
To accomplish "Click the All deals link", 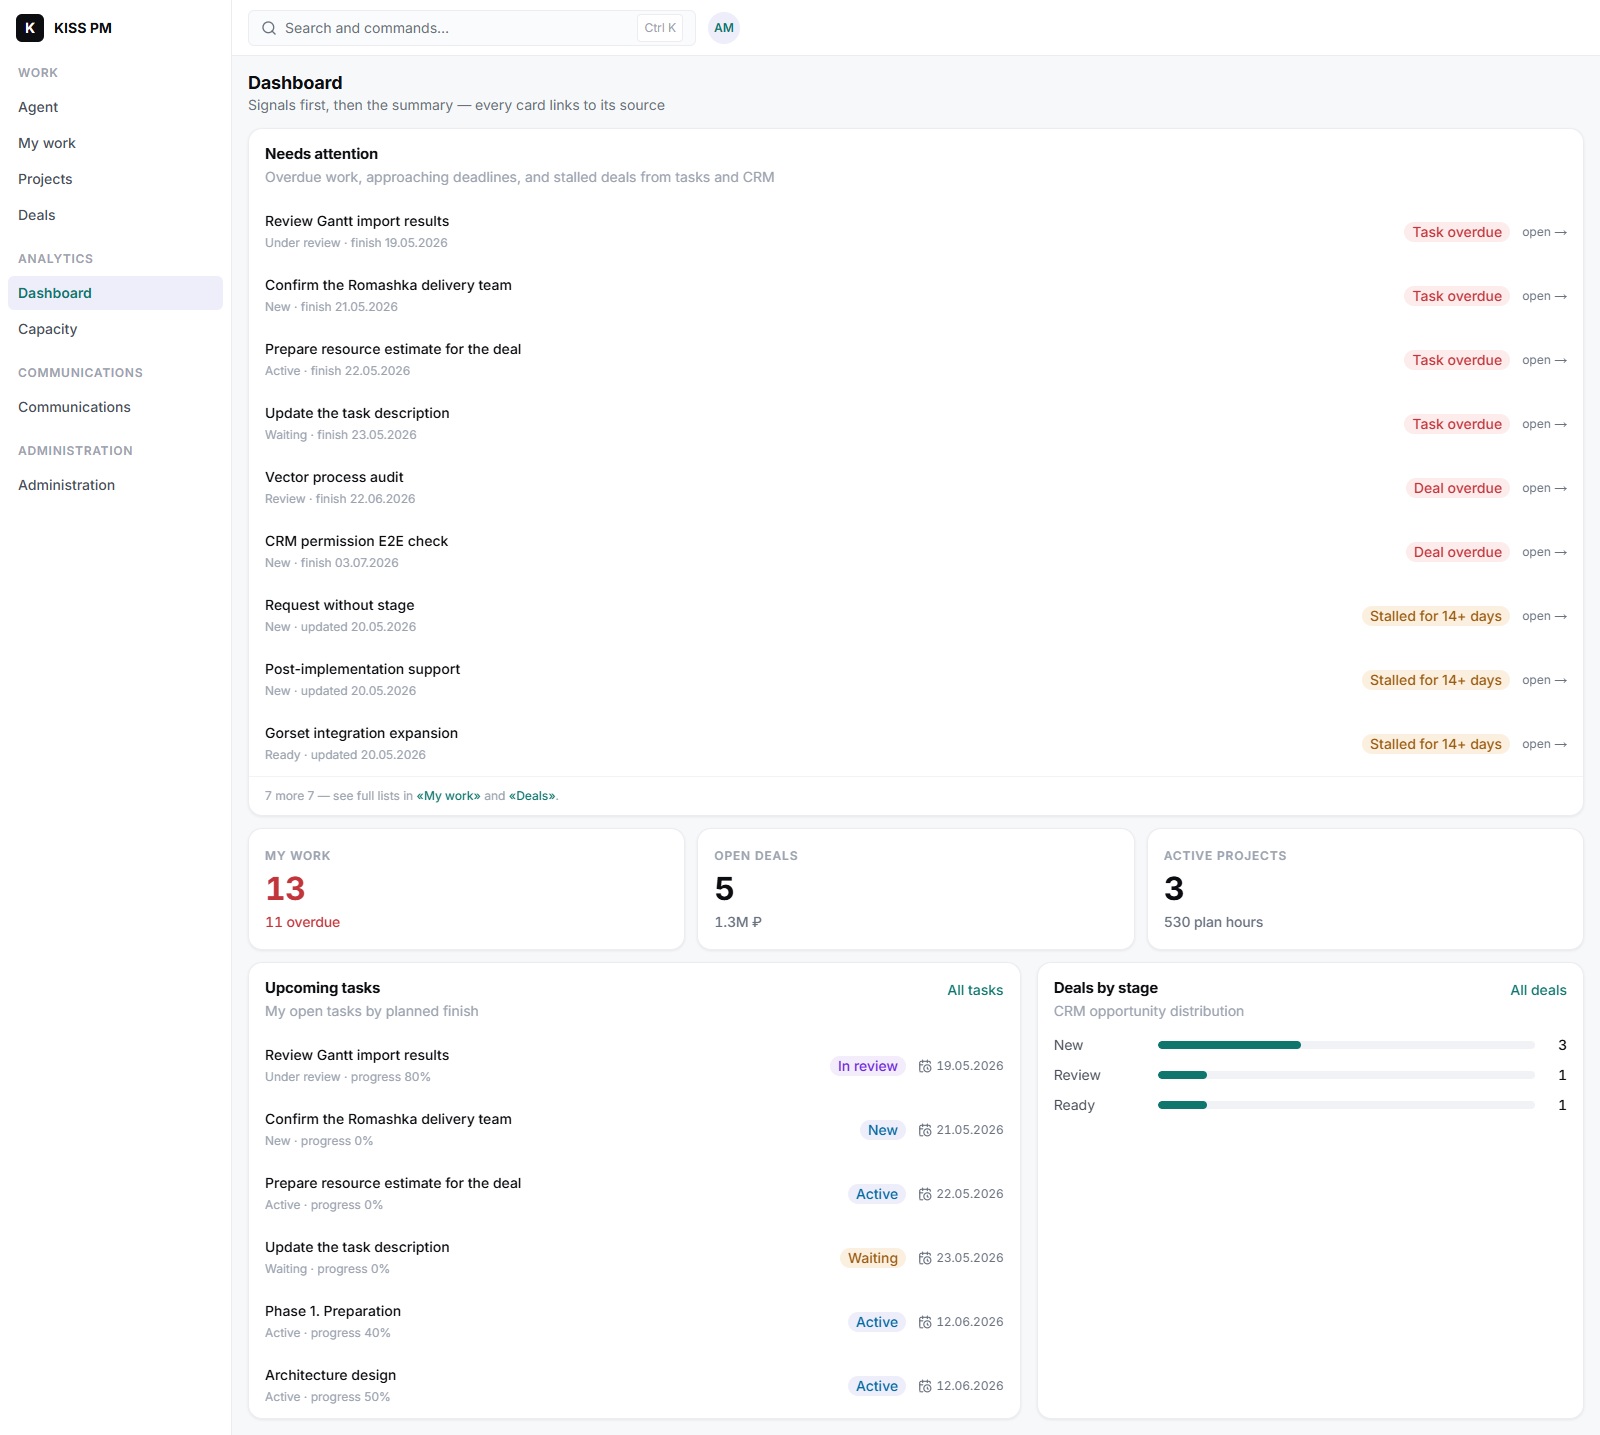I will pyautogui.click(x=1538, y=990).
